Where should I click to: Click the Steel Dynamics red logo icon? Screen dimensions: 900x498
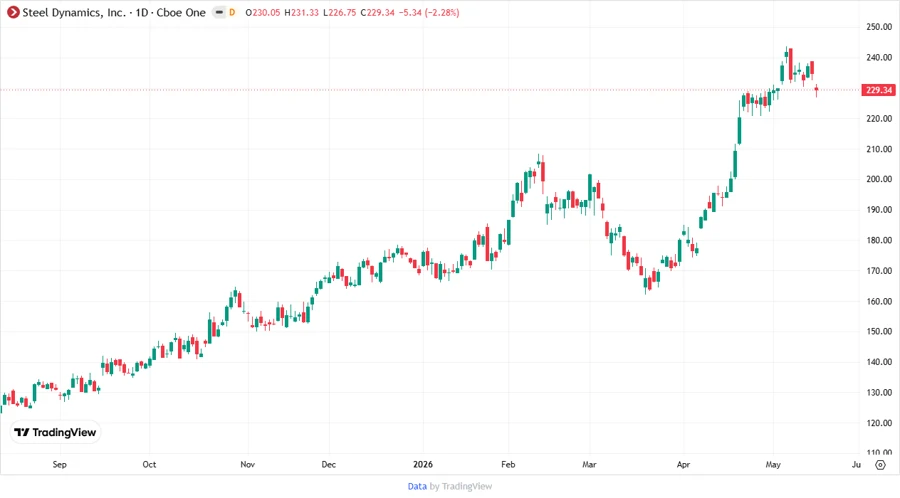point(13,12)
